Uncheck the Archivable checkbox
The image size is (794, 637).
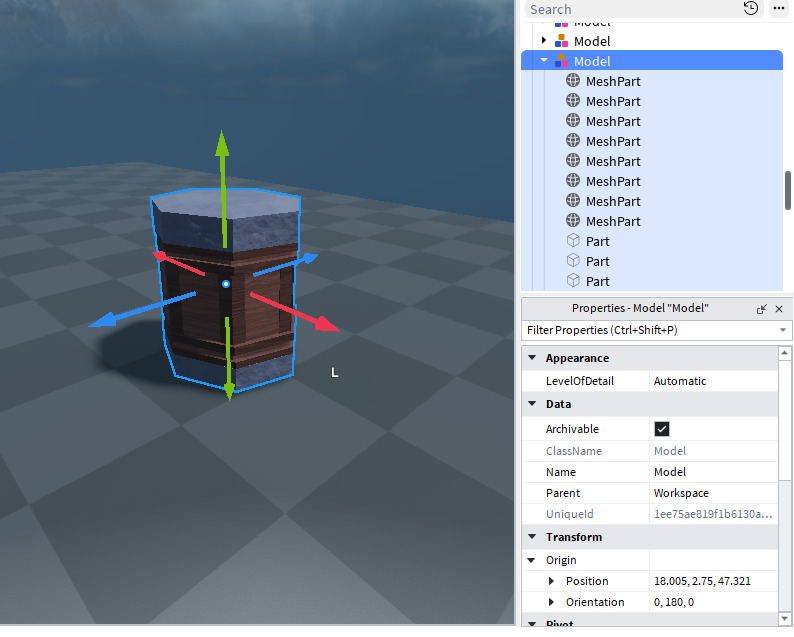coord(661,429)
